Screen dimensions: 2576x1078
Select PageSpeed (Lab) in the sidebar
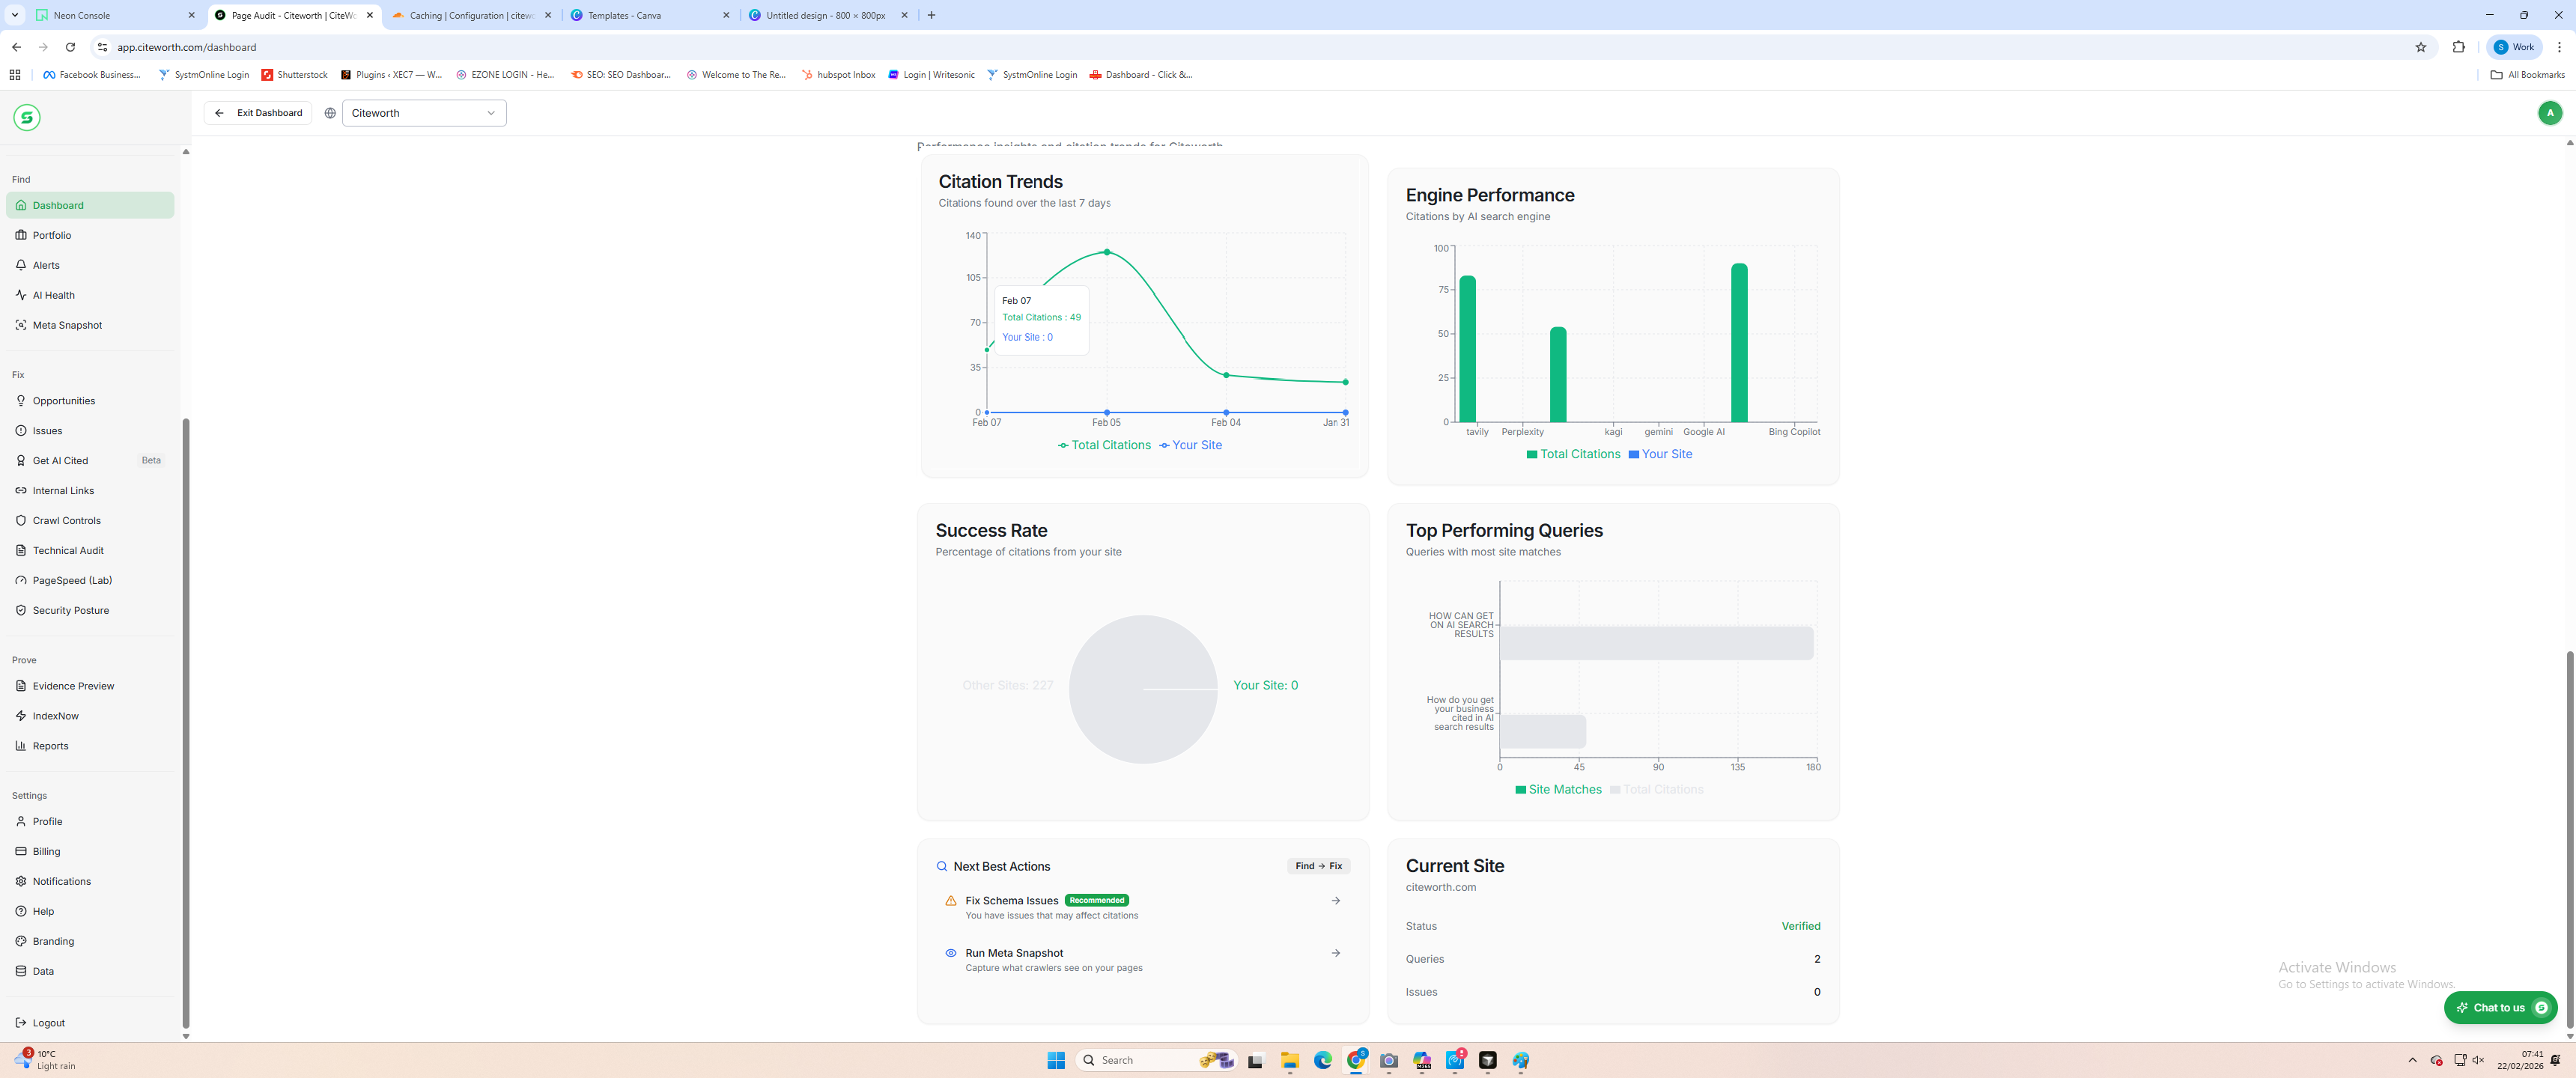pyautogui.click(x=72, y=580)
